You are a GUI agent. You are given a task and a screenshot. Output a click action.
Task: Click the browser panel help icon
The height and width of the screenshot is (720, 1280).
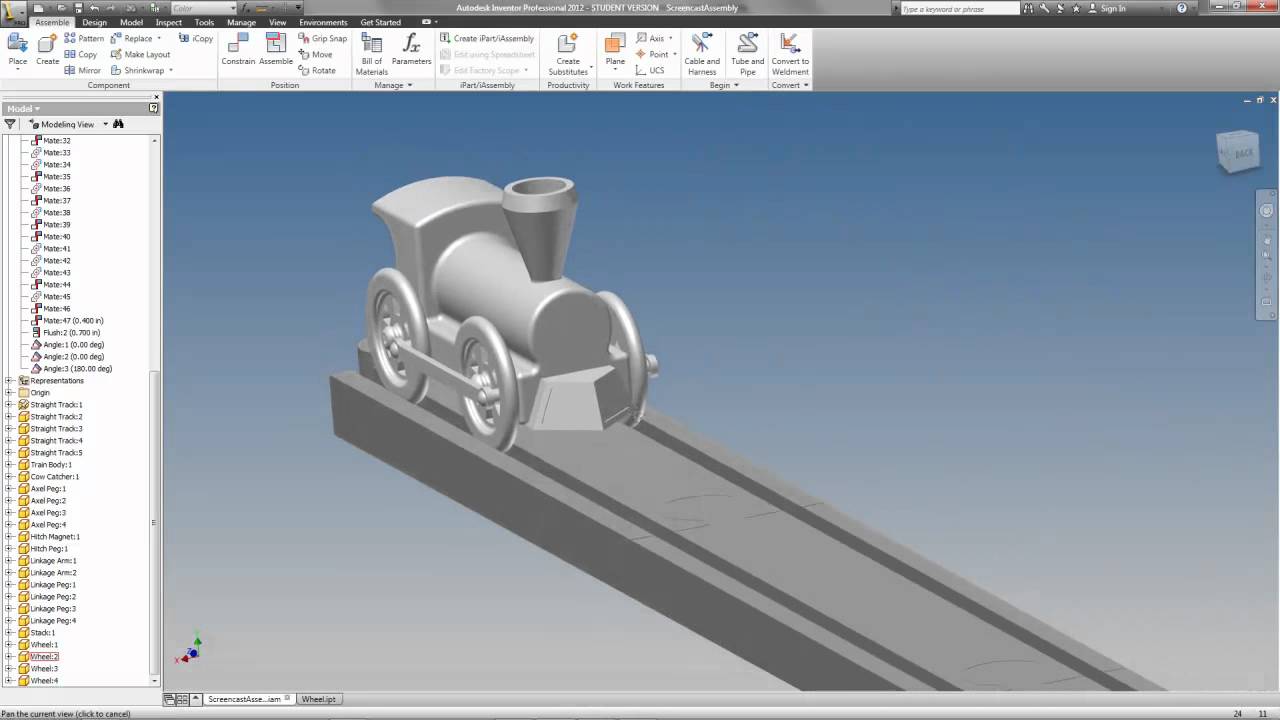click(x=154, y=108)
